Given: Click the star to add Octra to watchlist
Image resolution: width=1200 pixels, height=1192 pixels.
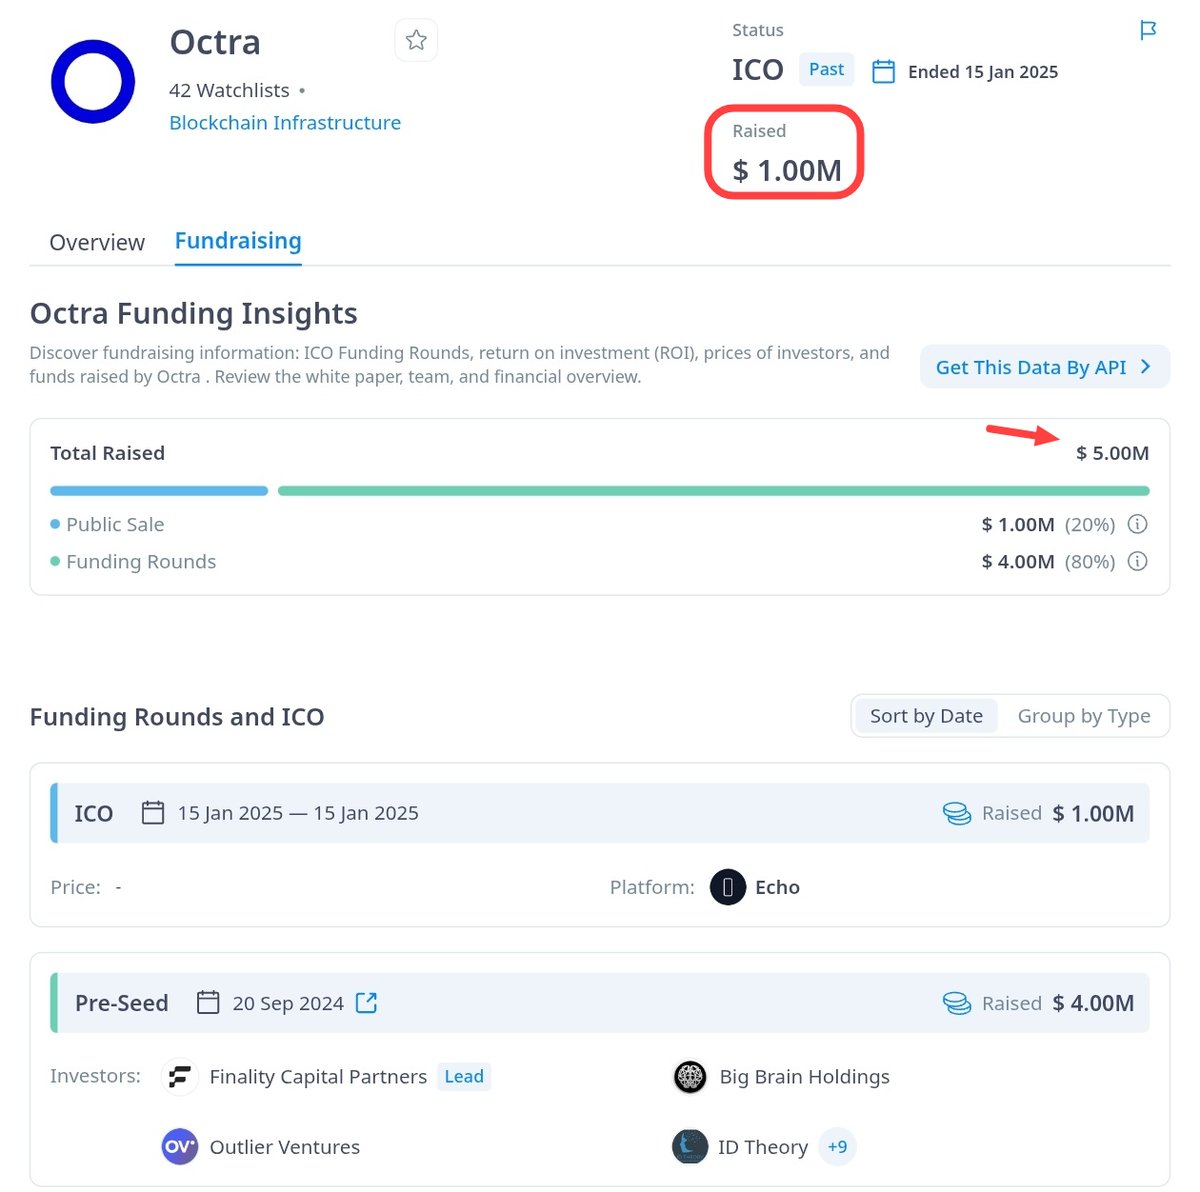Looking at the screenshot, I should tap(416, 41).
